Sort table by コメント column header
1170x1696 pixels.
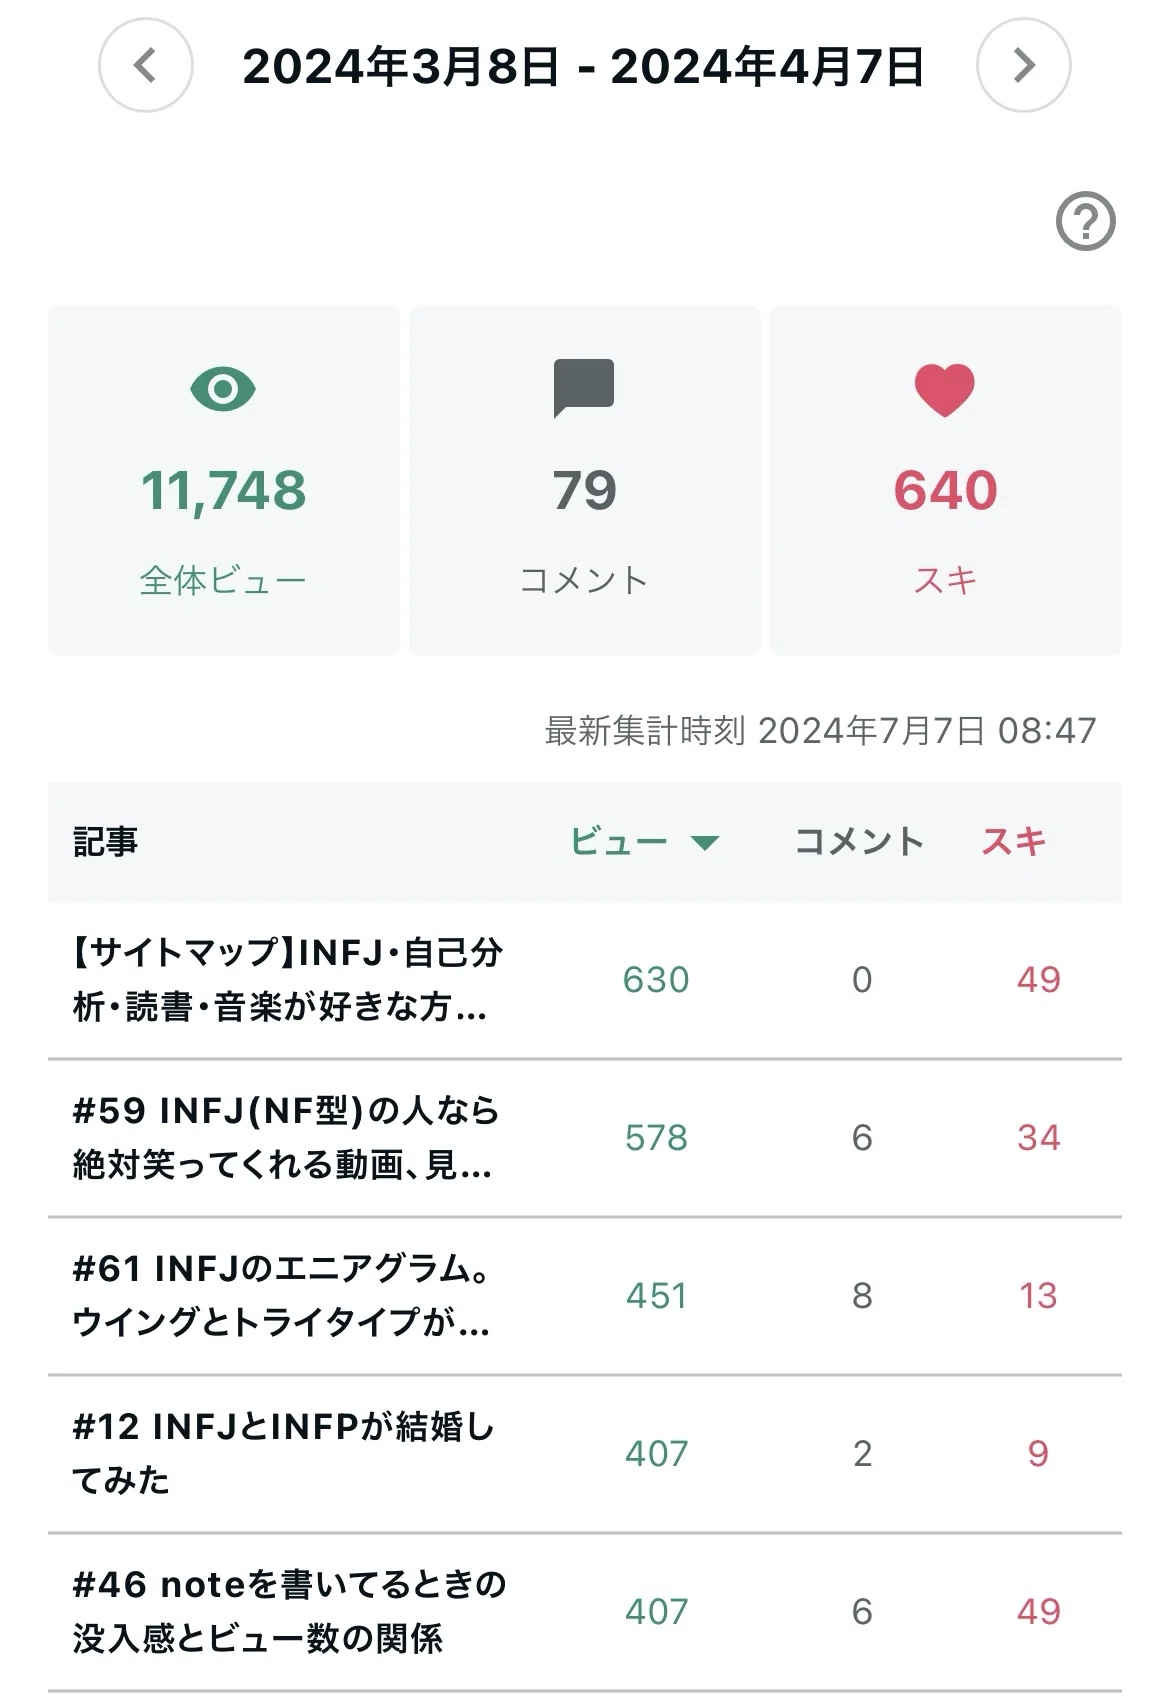859,842
